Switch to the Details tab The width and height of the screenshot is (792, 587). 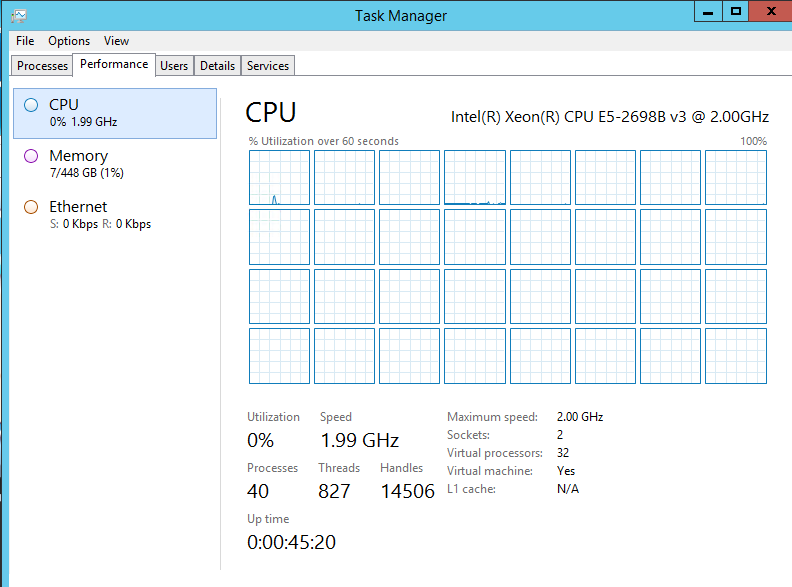click(x=217, y=66)
